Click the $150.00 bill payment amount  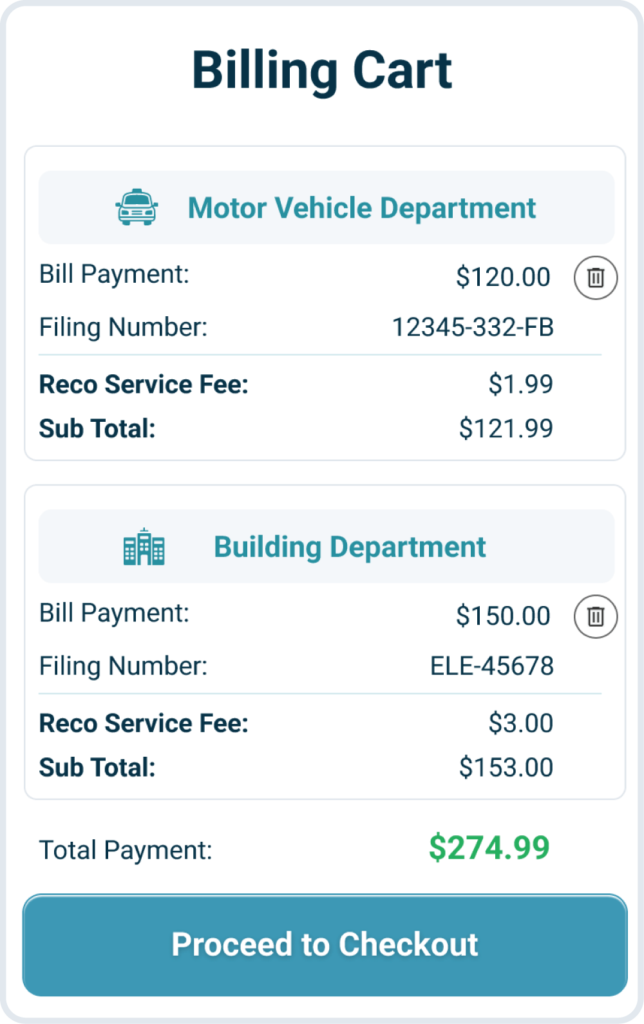(503, 616)
